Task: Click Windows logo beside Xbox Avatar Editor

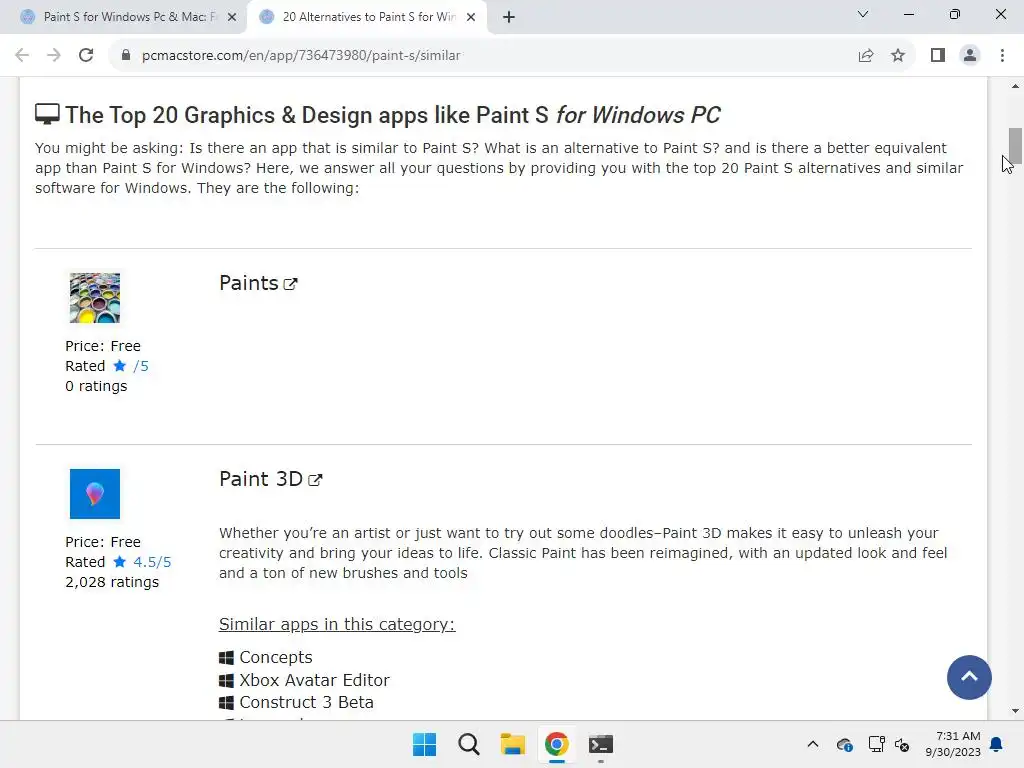Action: [226, 680]
